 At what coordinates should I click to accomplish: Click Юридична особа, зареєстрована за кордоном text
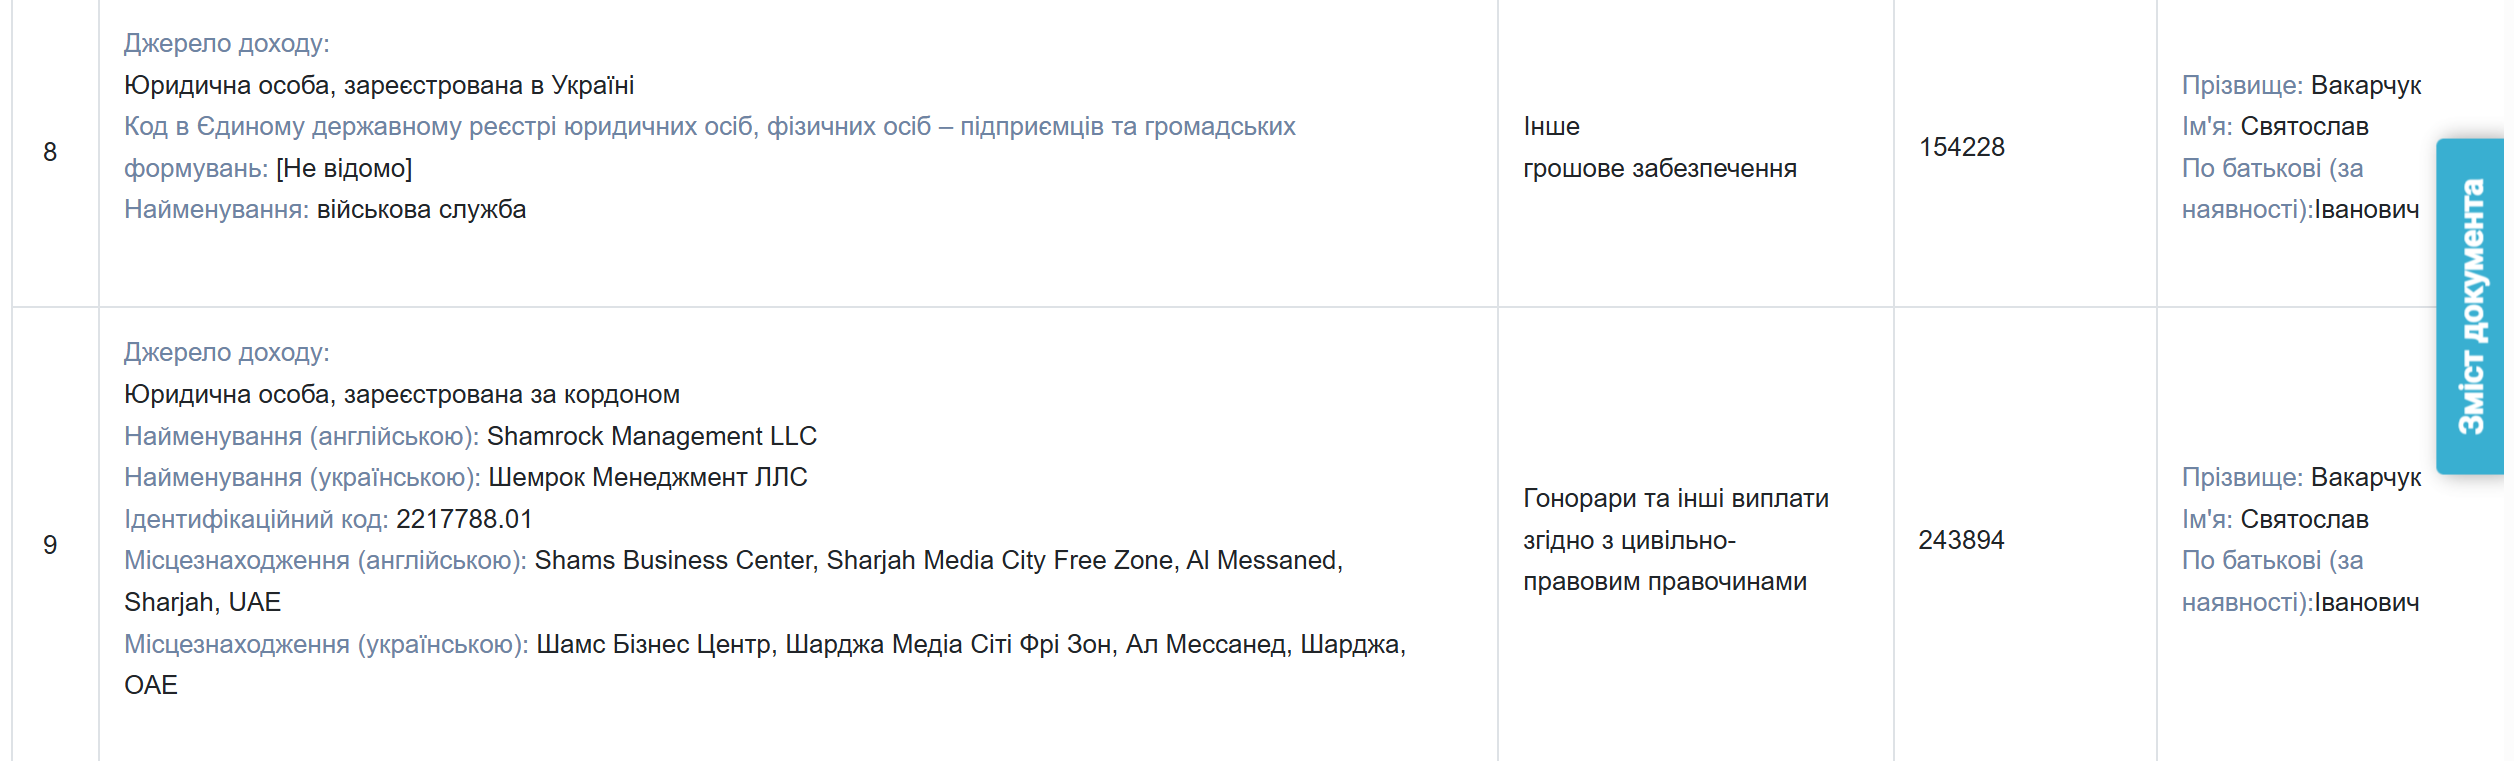(401, 395)
